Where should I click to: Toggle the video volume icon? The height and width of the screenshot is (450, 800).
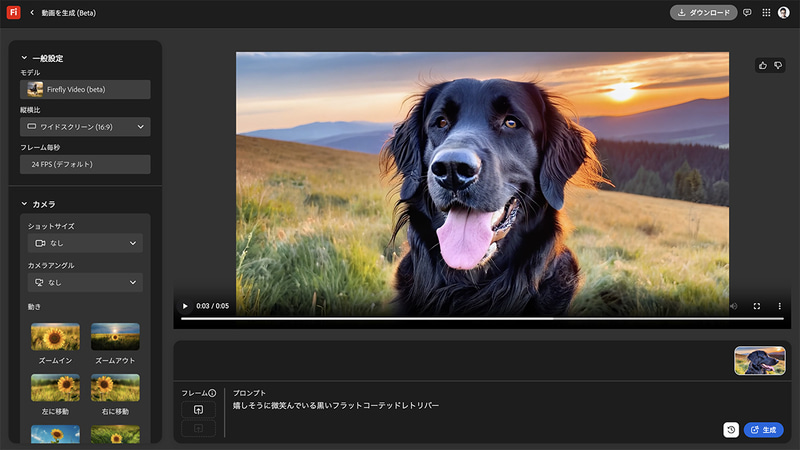[734, 306]
